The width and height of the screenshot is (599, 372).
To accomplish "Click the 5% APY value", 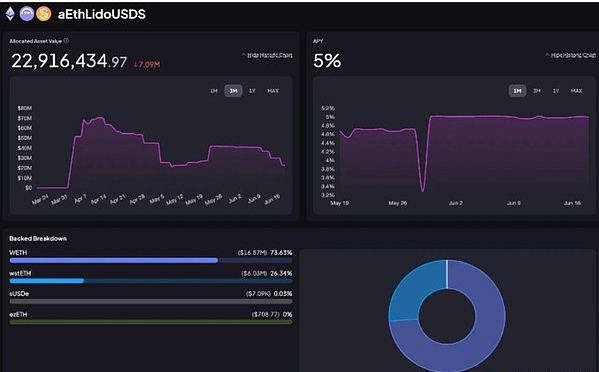I will [x=327, y=61].
